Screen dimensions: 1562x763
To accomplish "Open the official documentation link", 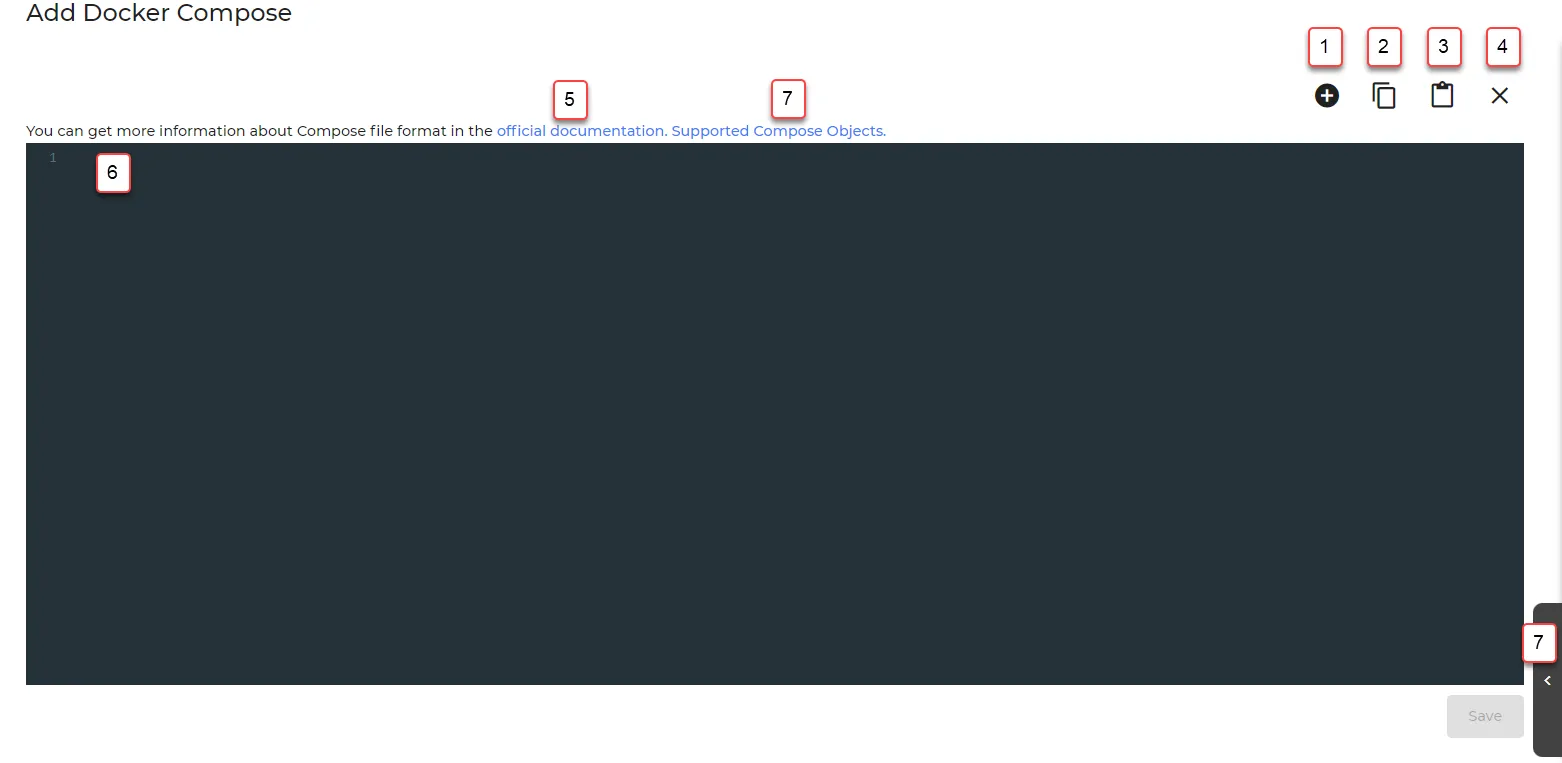I will point(581,131).
